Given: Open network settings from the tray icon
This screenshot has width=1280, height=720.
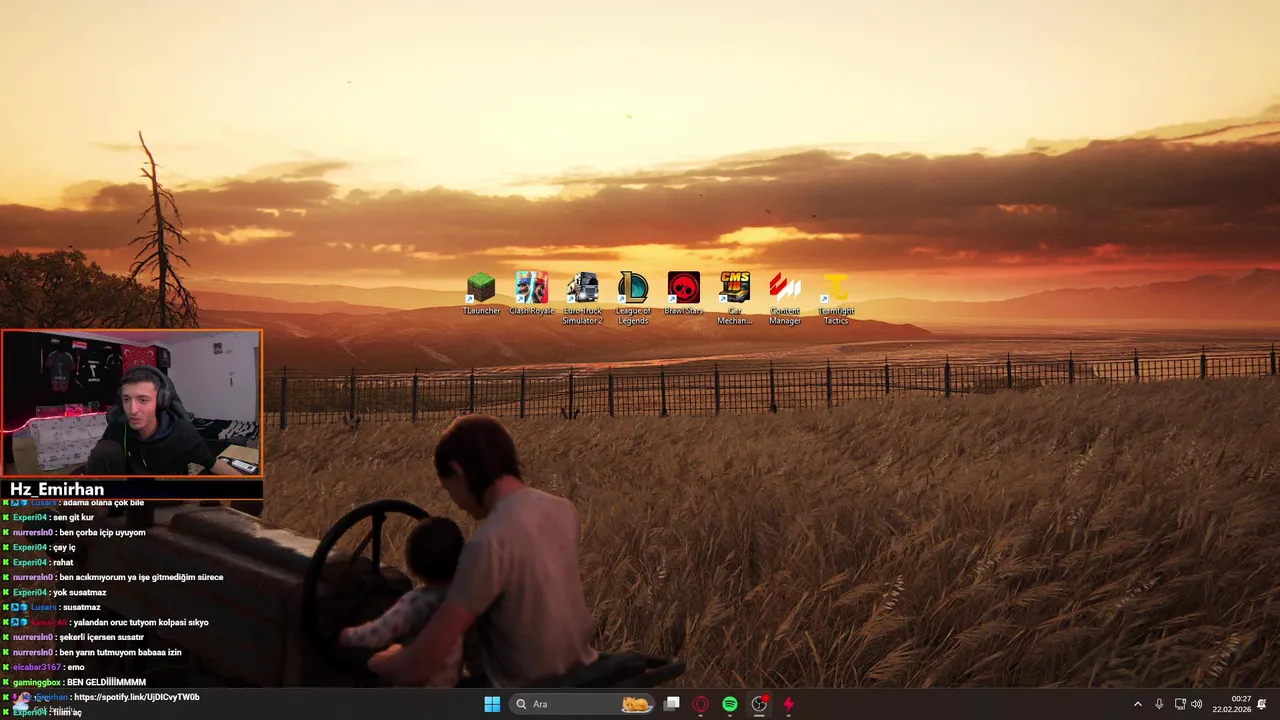Looking at the screenshot, I should click(1180, 704).
